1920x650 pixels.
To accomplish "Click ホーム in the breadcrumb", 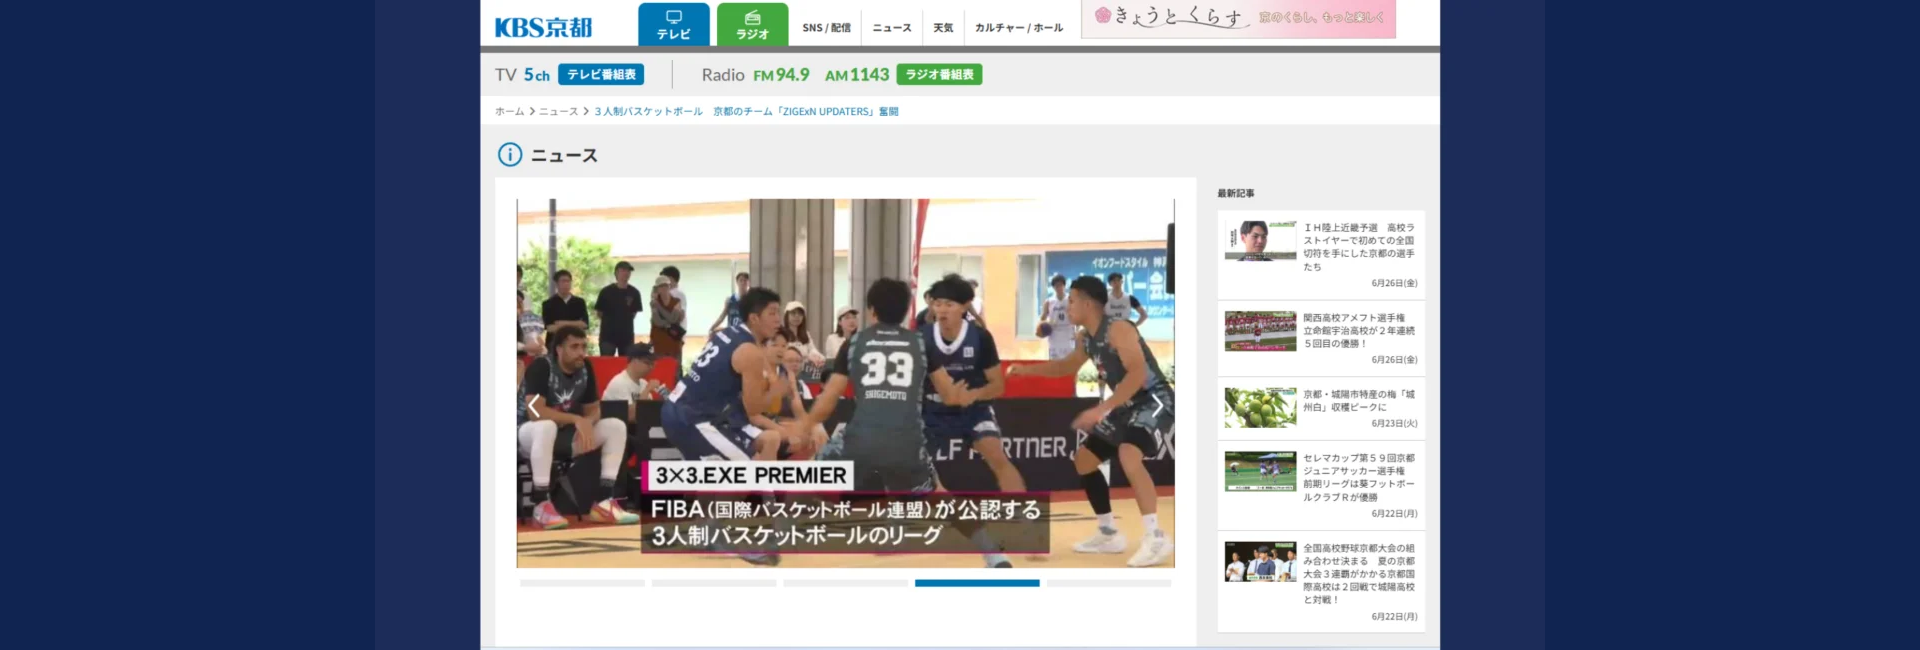I will [509, 112].
